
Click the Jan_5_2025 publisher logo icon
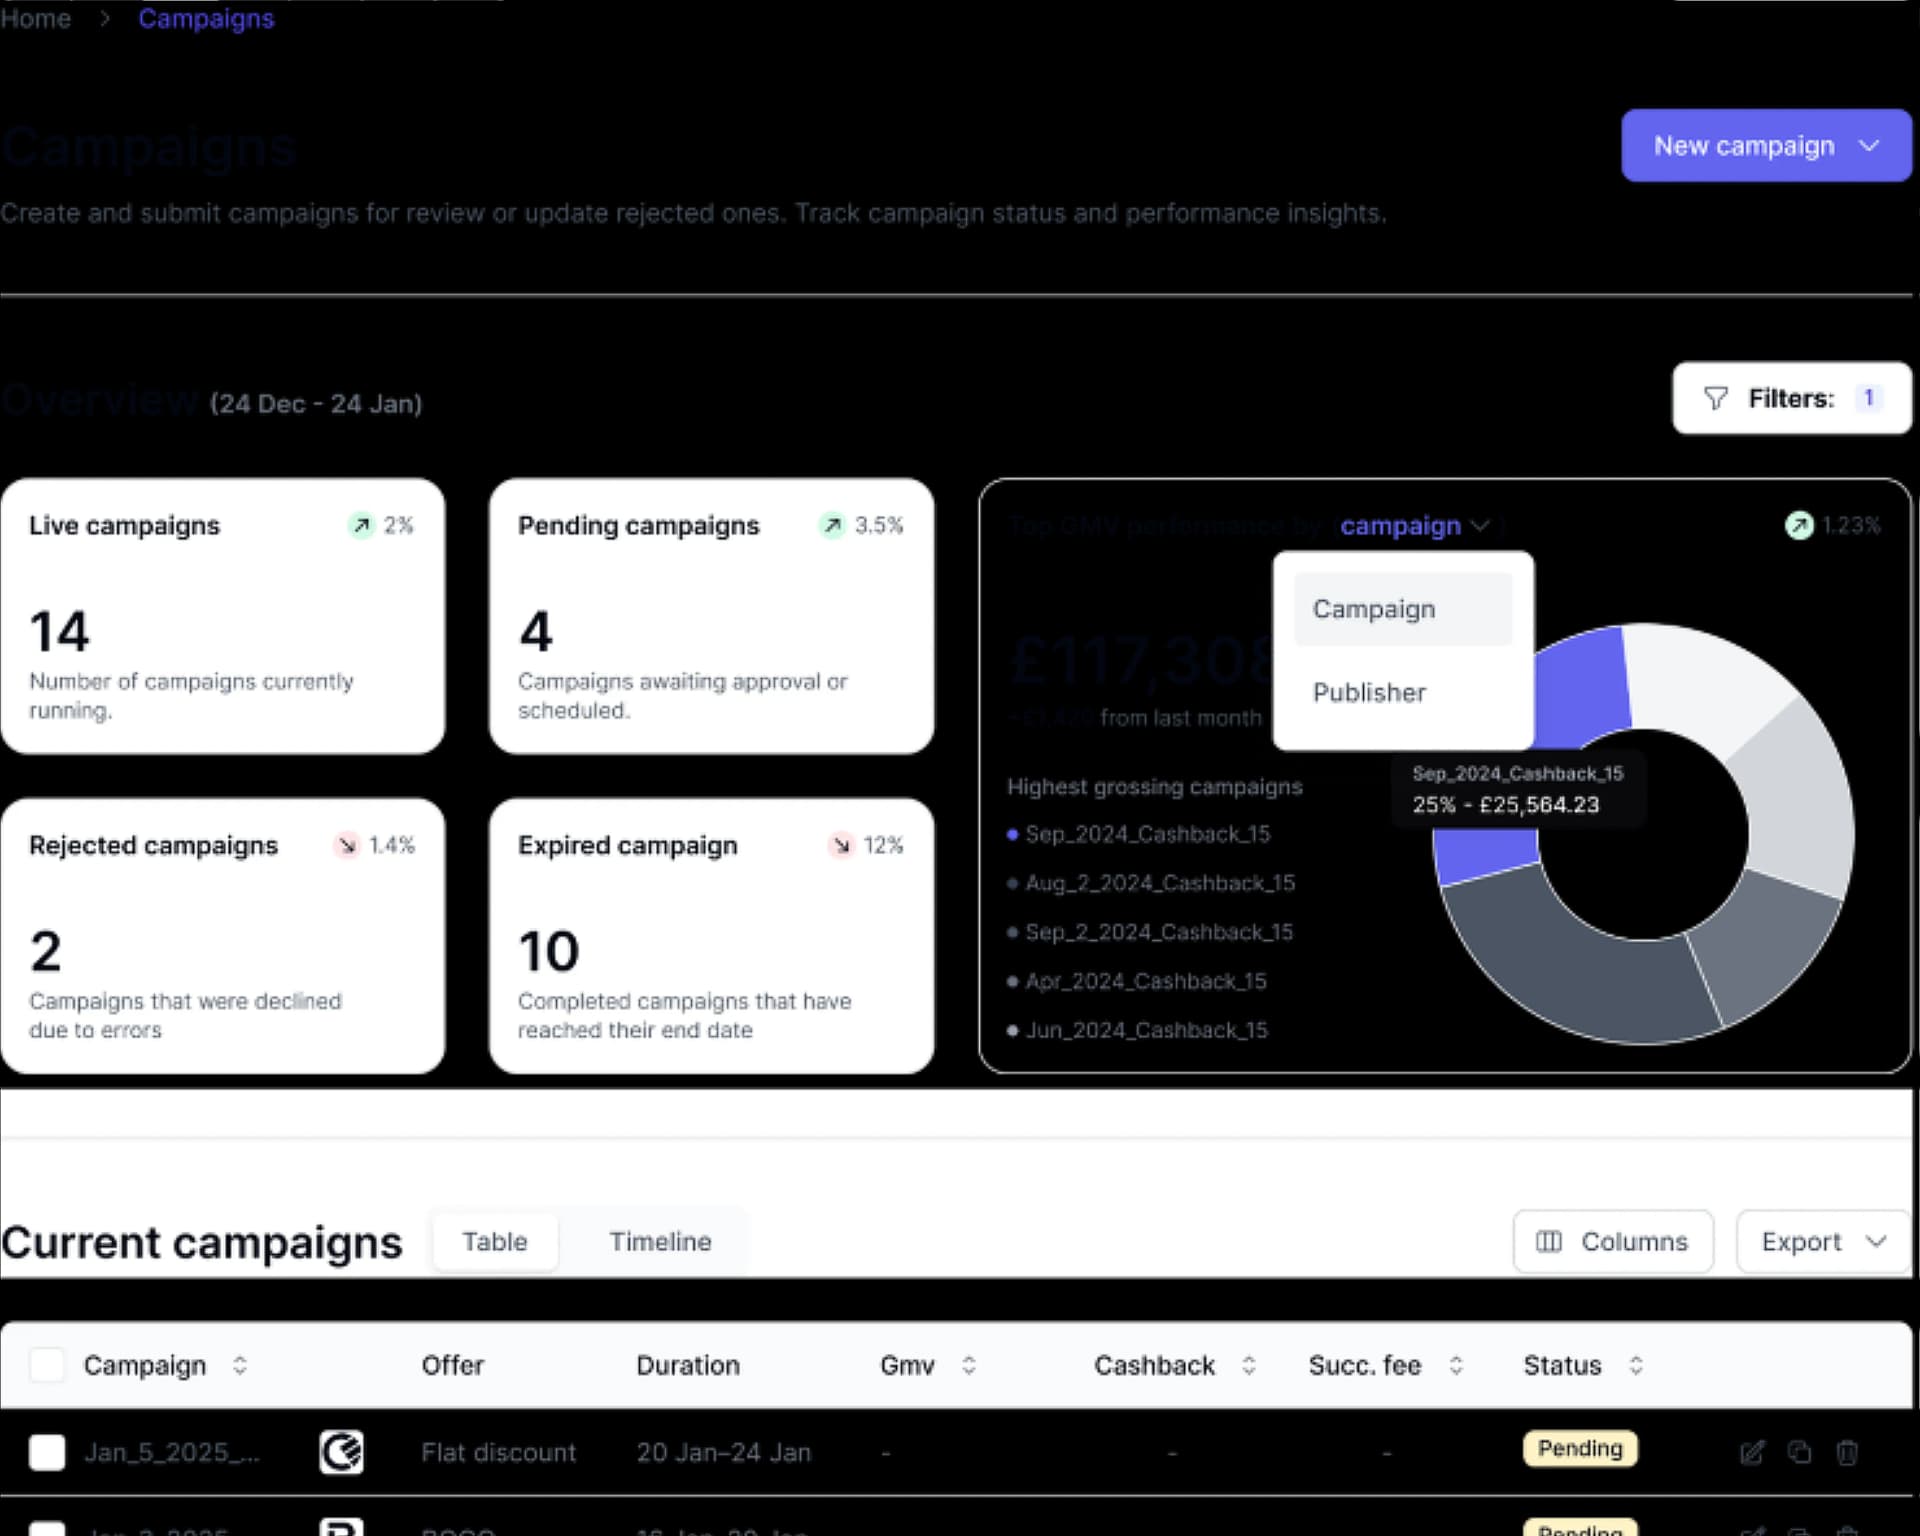tap(341, 1452)
